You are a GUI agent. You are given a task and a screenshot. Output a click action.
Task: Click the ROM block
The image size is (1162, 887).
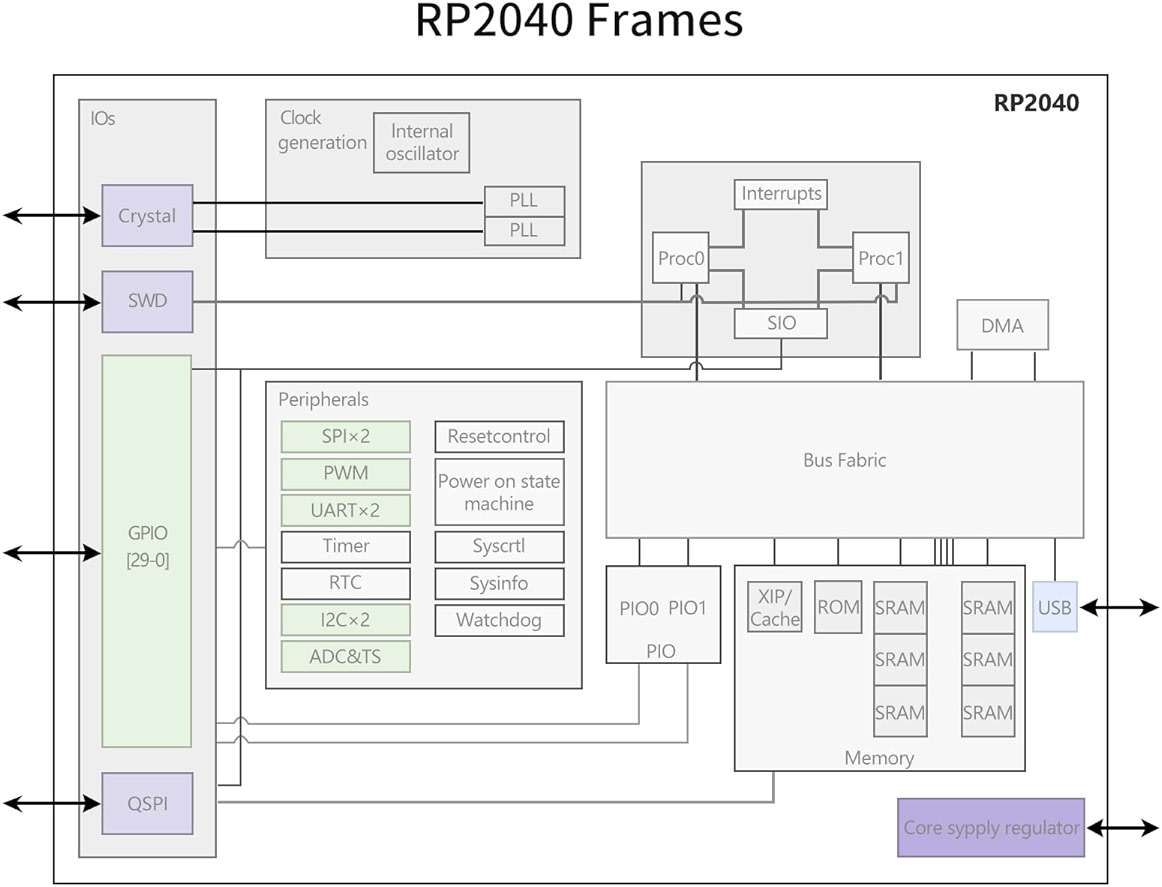pyautogui.click(x=838, y=607)
